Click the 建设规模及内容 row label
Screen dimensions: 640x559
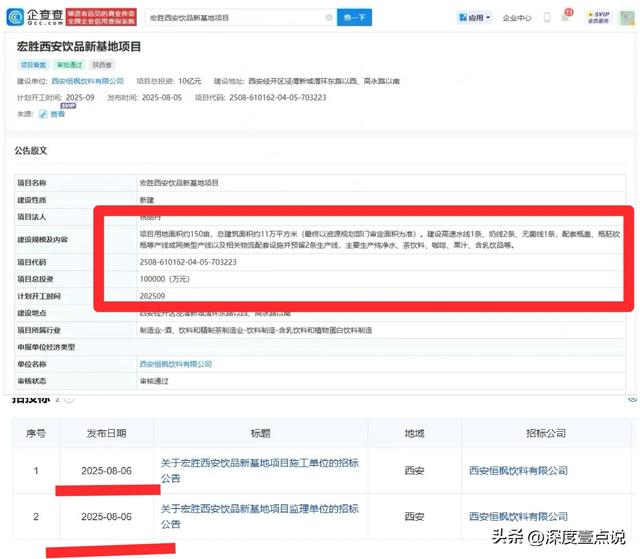click(x=42, y=240)
